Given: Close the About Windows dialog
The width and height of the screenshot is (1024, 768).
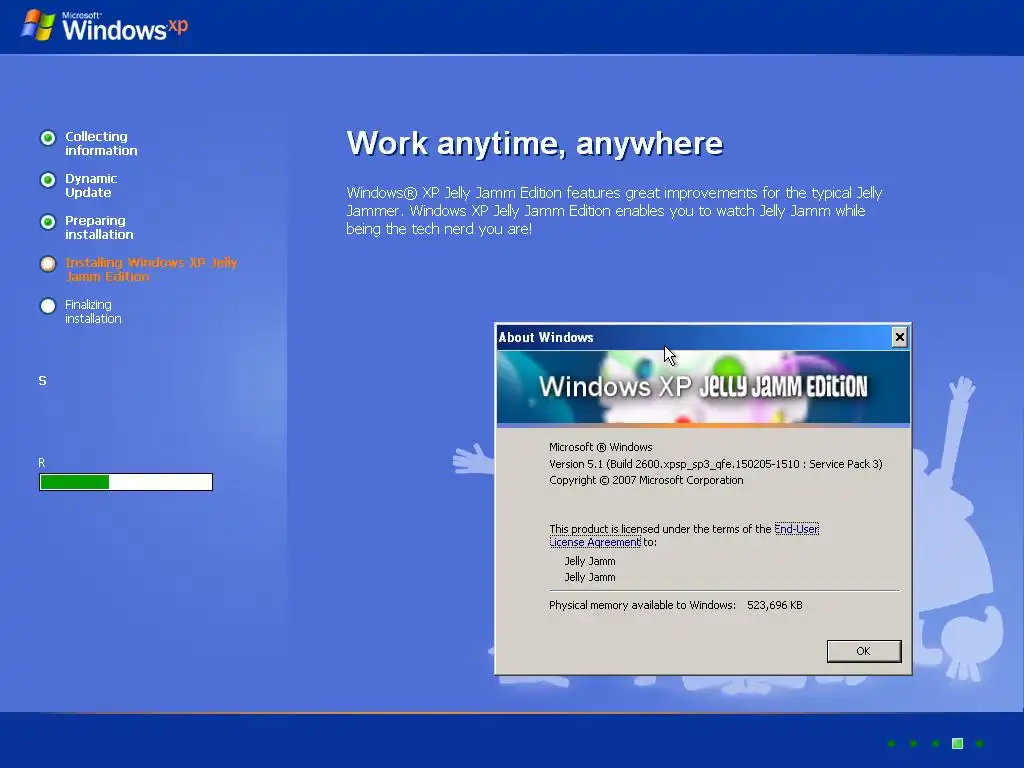Looking at the screenshot, I should coord(899,337).
